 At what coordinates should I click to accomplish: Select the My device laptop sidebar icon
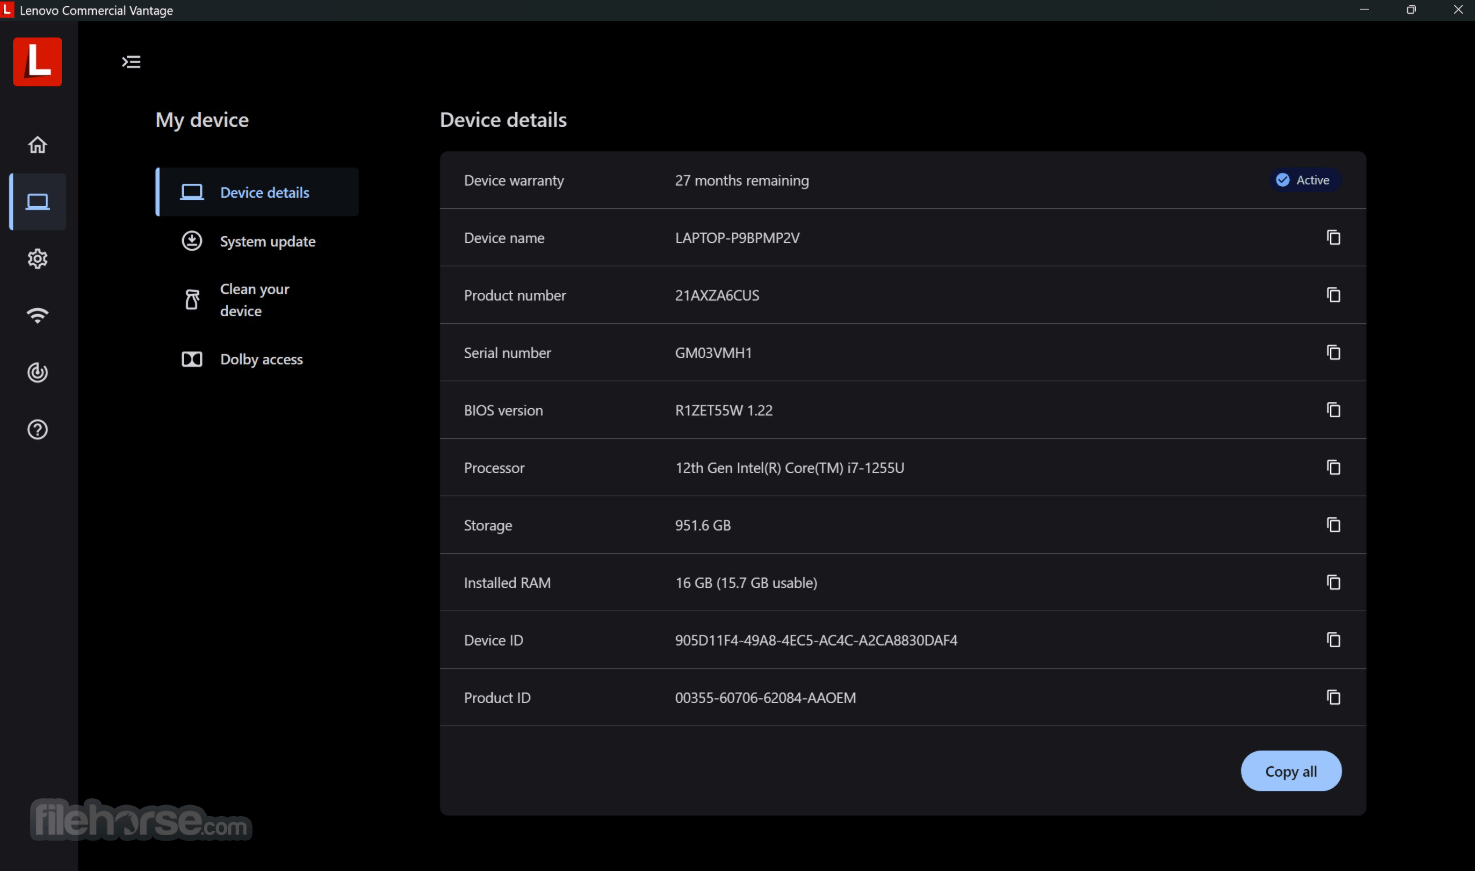[x=38, y=202]
